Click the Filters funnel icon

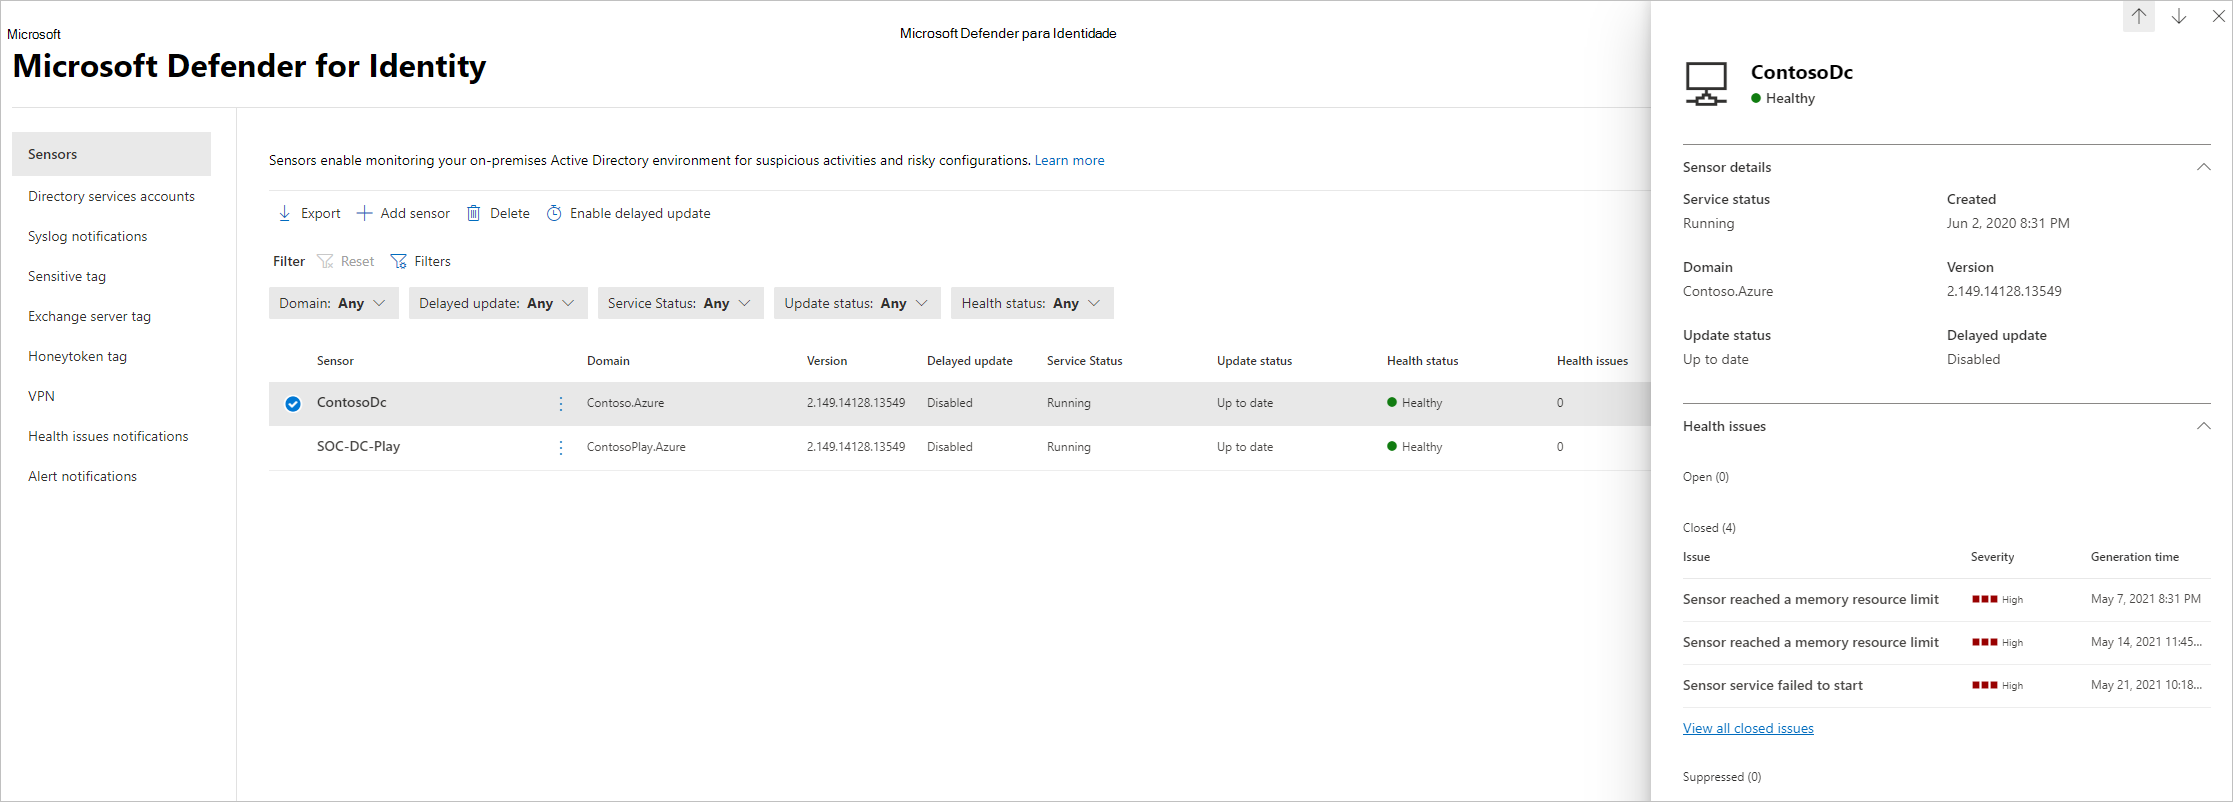pos(399,261)
